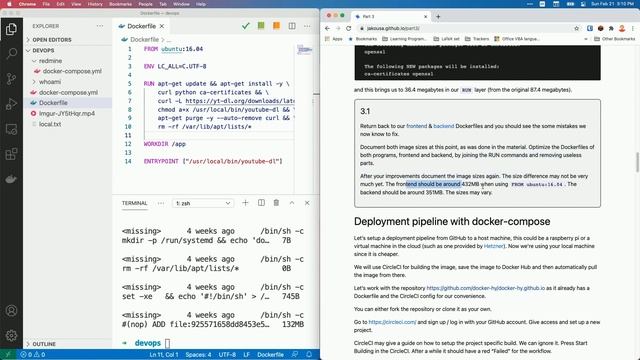Close the terminal panel
Viewport: 640px width, 360px height.
click(x=307, y=203)
